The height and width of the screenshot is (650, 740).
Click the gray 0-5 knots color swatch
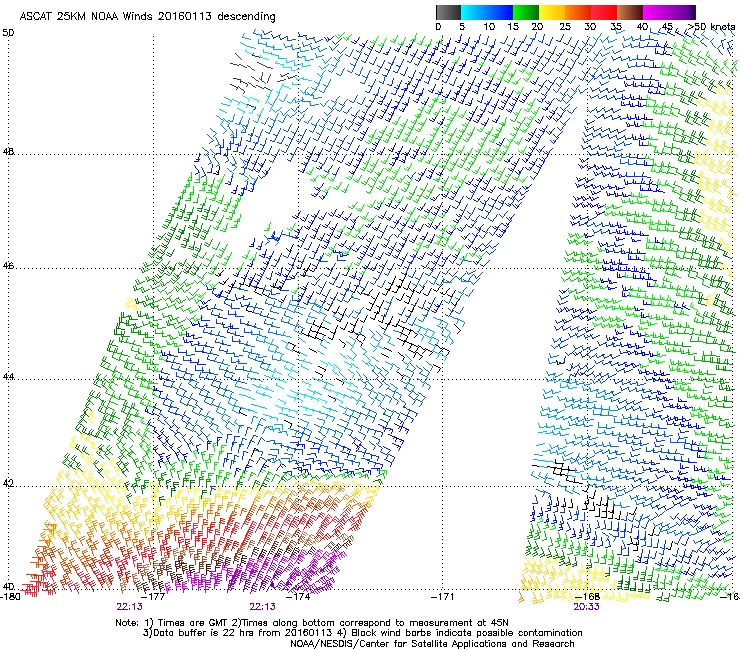tap(448, 12)
